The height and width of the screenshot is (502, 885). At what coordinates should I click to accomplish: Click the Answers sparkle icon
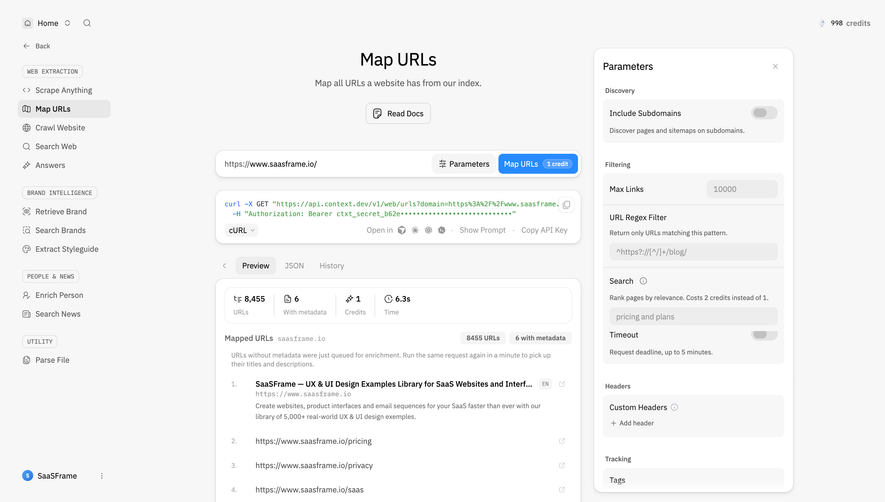(27, 165)
